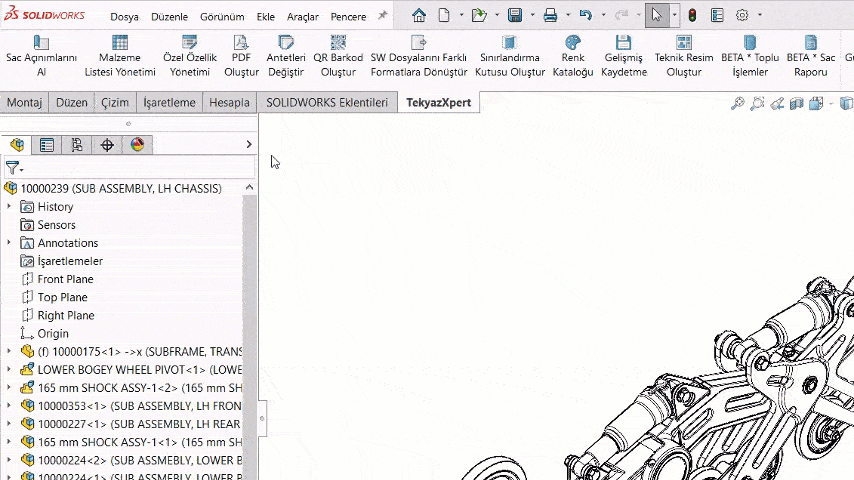Click QR Barkod Oluştur

tap(338, 56)
